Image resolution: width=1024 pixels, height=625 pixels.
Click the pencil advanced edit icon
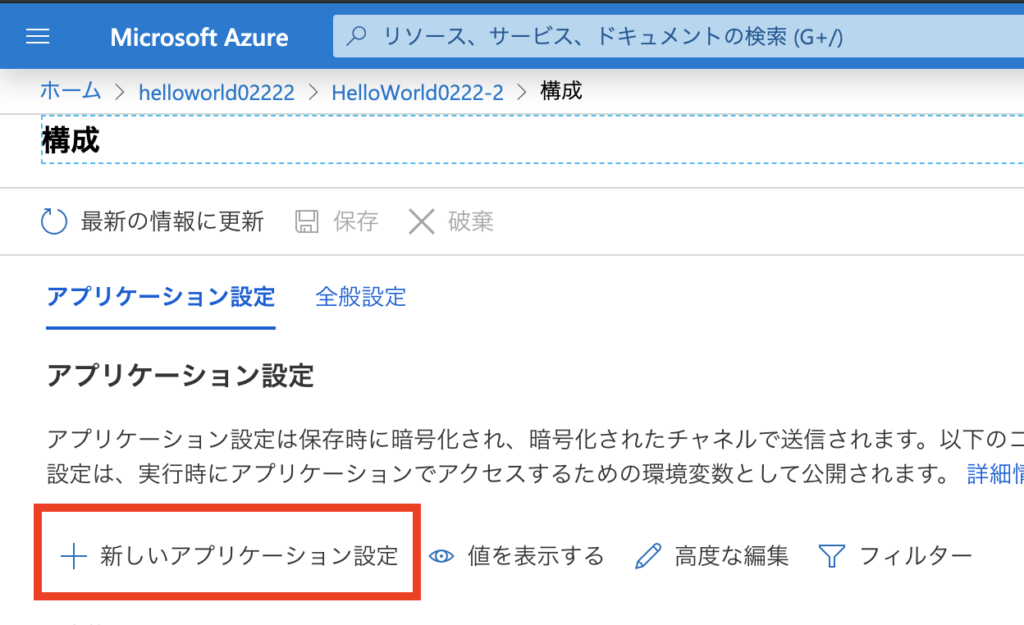(648, 556)
